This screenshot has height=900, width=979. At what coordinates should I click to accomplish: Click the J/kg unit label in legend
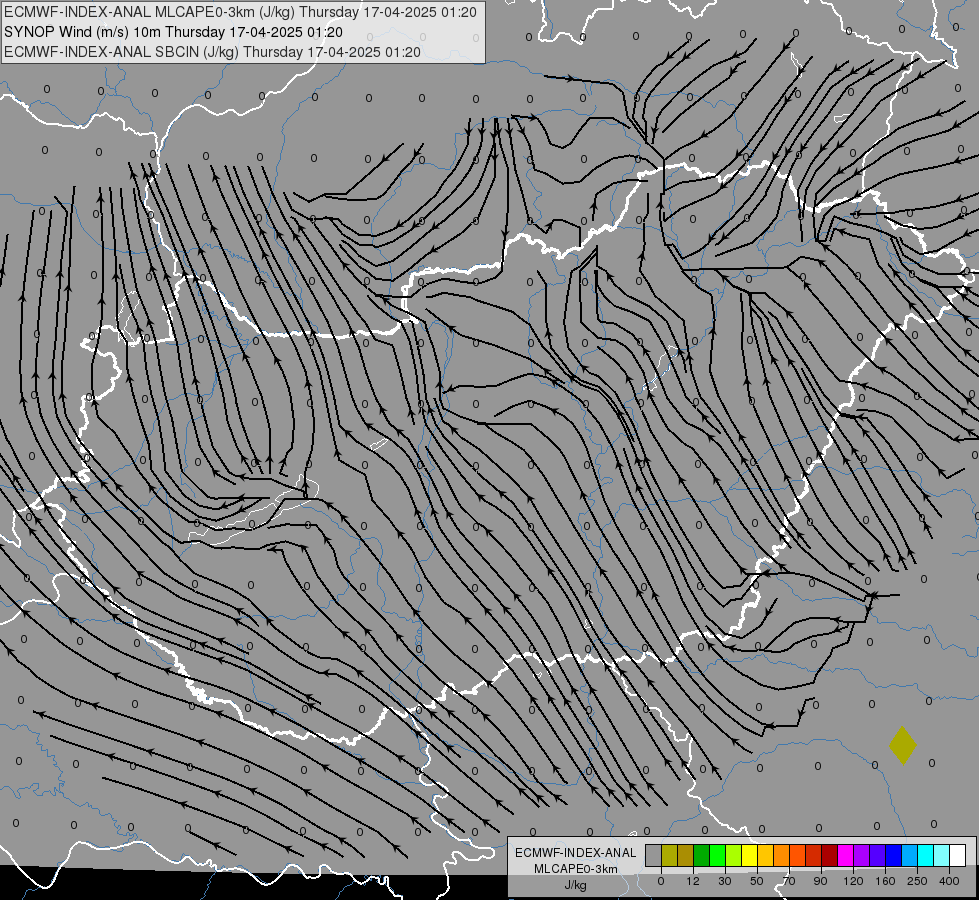[576, 885]
